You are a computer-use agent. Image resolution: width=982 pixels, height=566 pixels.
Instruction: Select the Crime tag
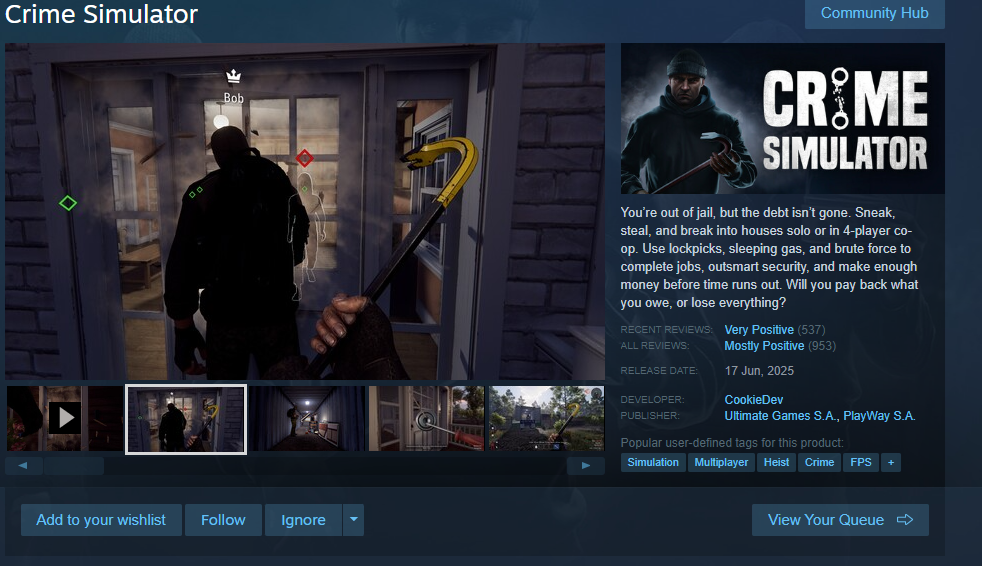(819, 462)
